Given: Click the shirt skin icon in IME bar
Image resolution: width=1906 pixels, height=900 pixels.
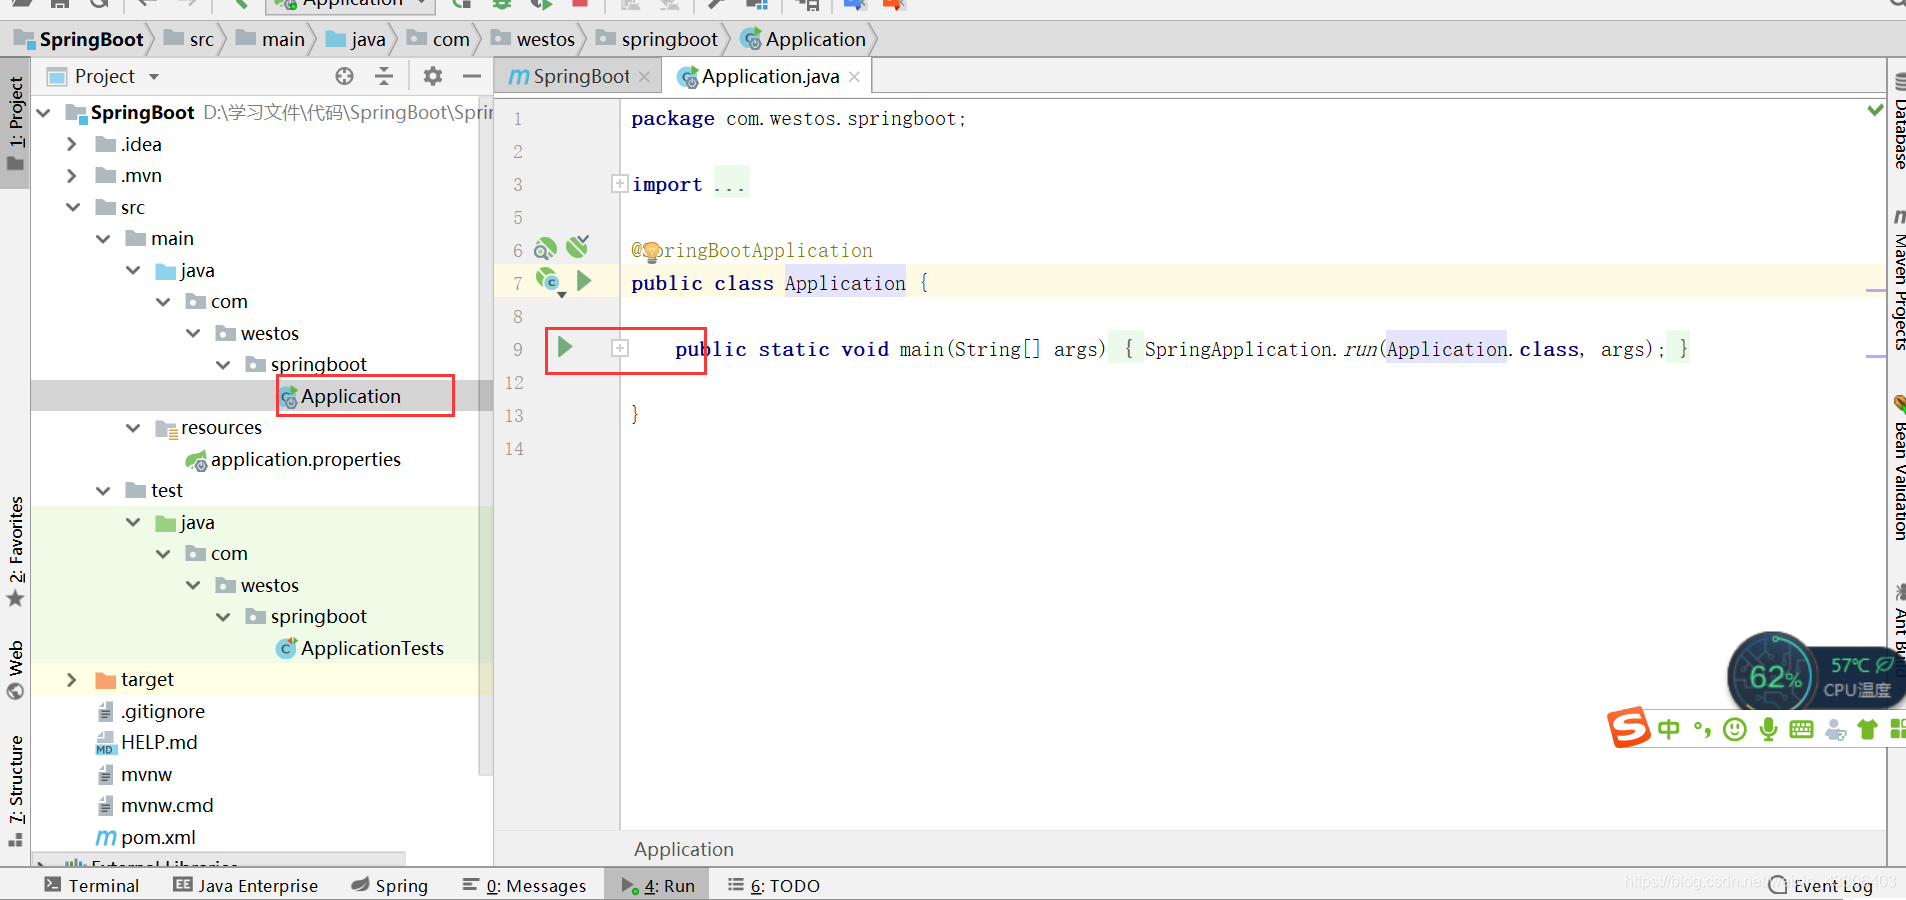Looking at the screenshot, I should [x=1867, y=729].
